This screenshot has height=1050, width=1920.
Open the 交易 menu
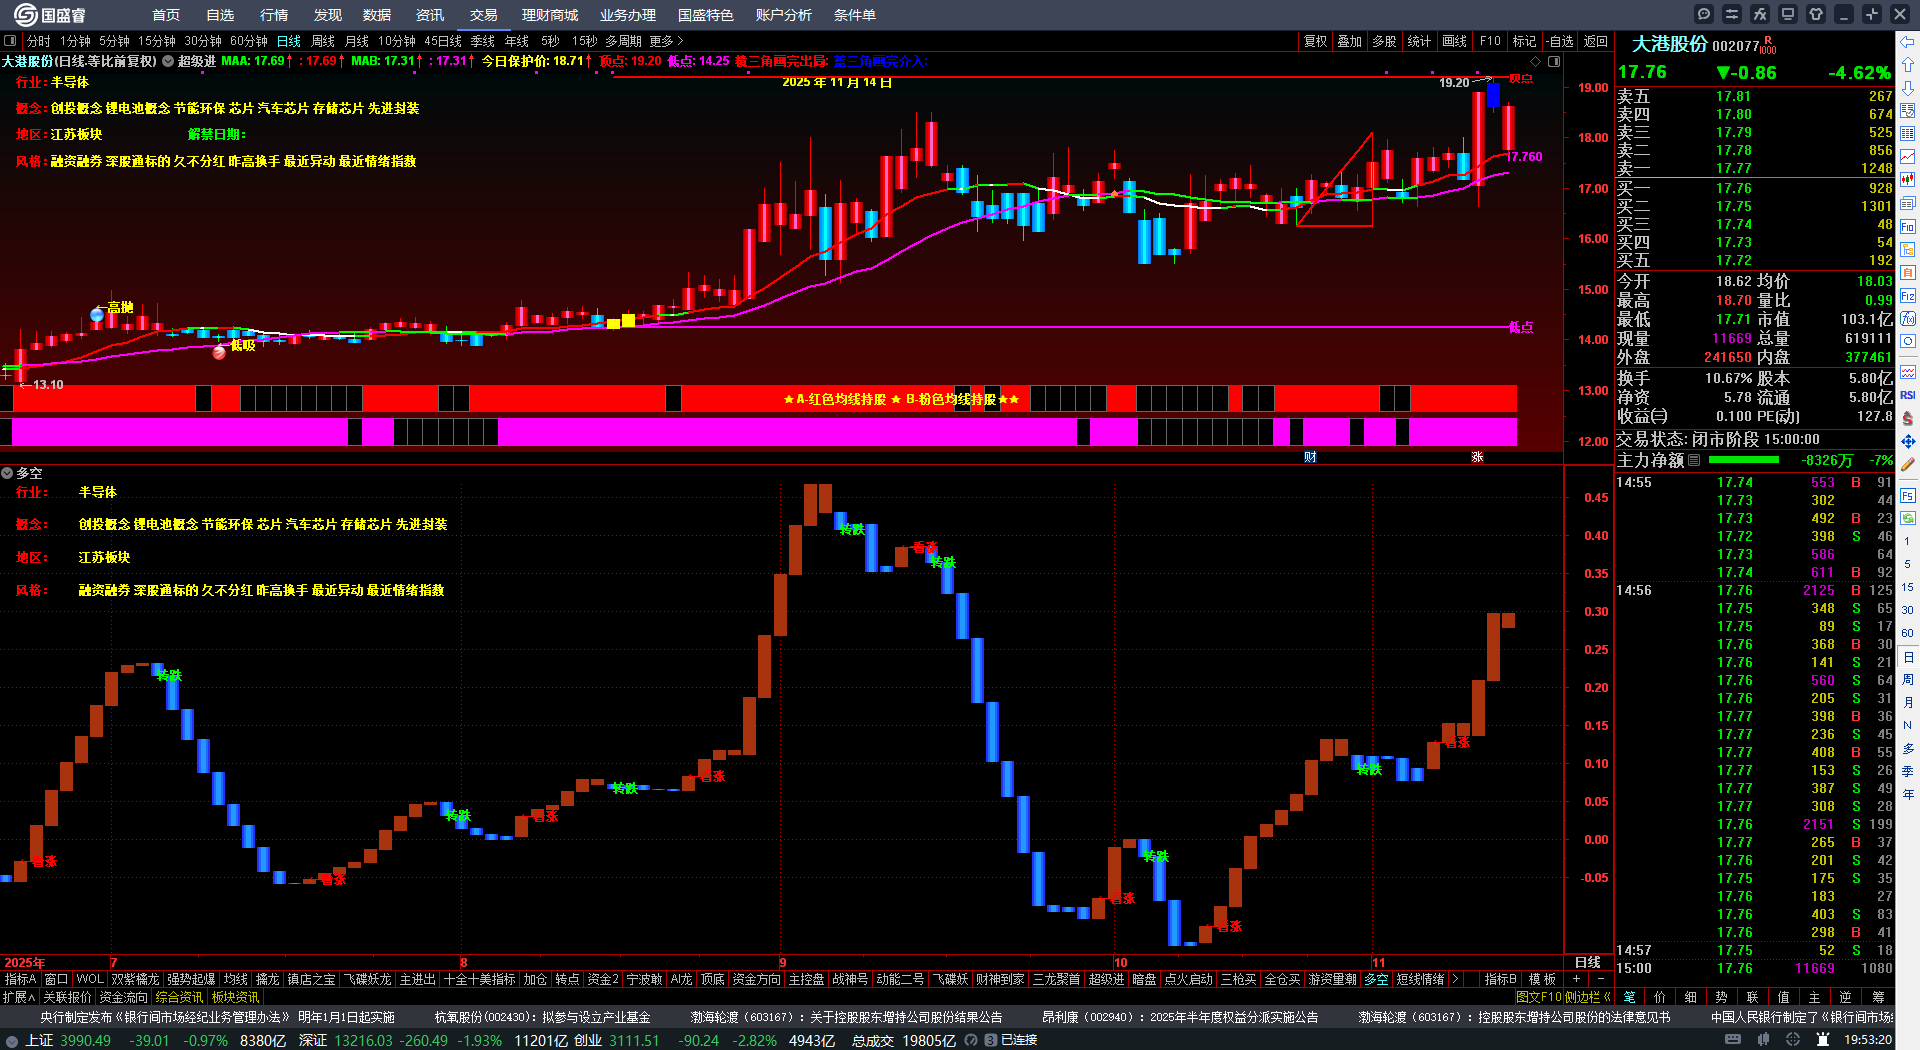[x=484, y=15]
